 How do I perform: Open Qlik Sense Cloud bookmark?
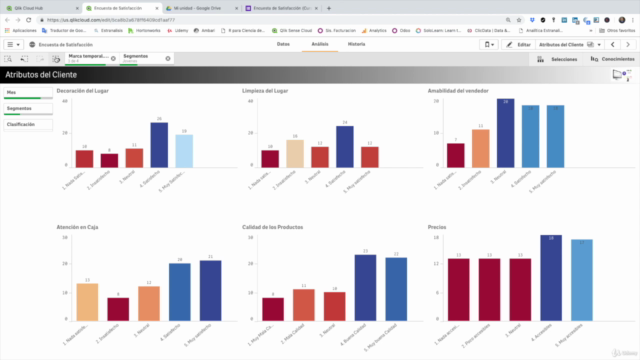(x=292, y=31)
